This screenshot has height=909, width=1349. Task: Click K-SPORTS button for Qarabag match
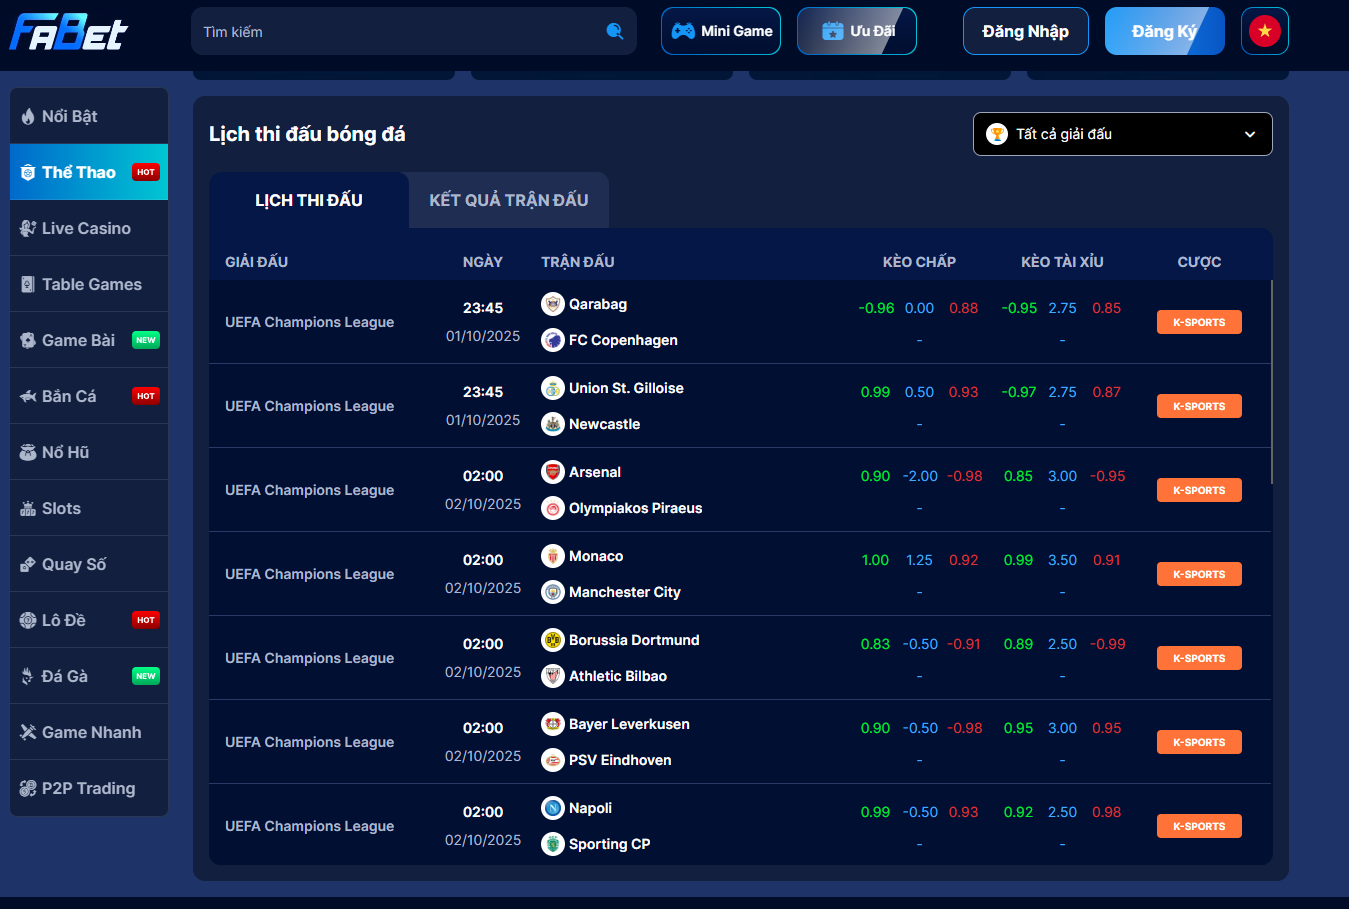pyautogui.click(x=1198, y=322)
